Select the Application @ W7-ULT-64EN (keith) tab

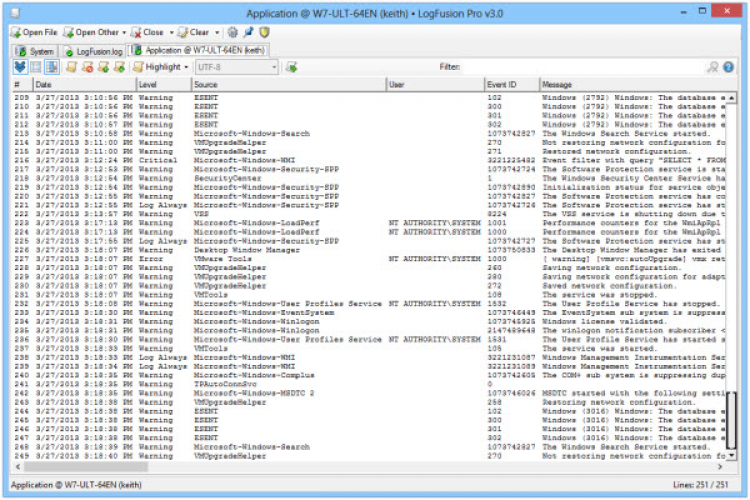point(199,50)
